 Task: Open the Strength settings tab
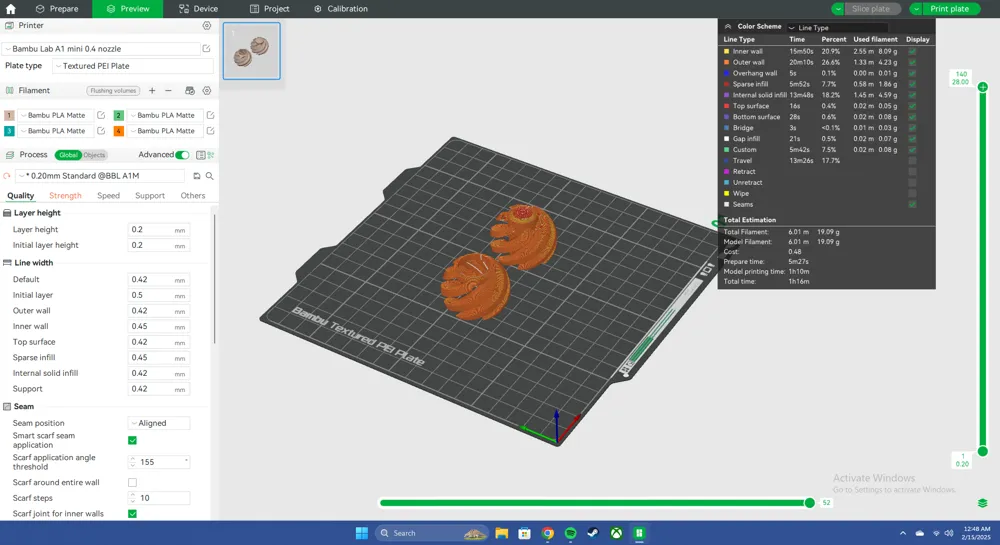(x=65, y=196)
